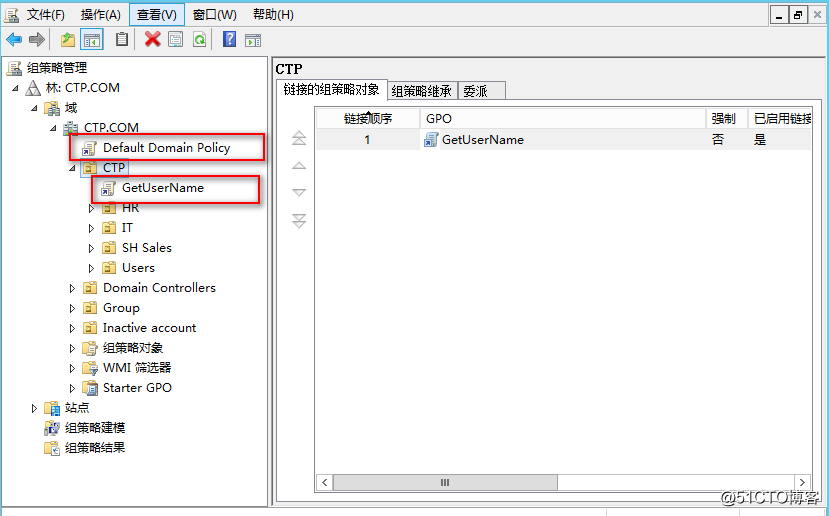Expand the Inactive account node
Screen dimensions: 829x516
[x=72, y=328]
